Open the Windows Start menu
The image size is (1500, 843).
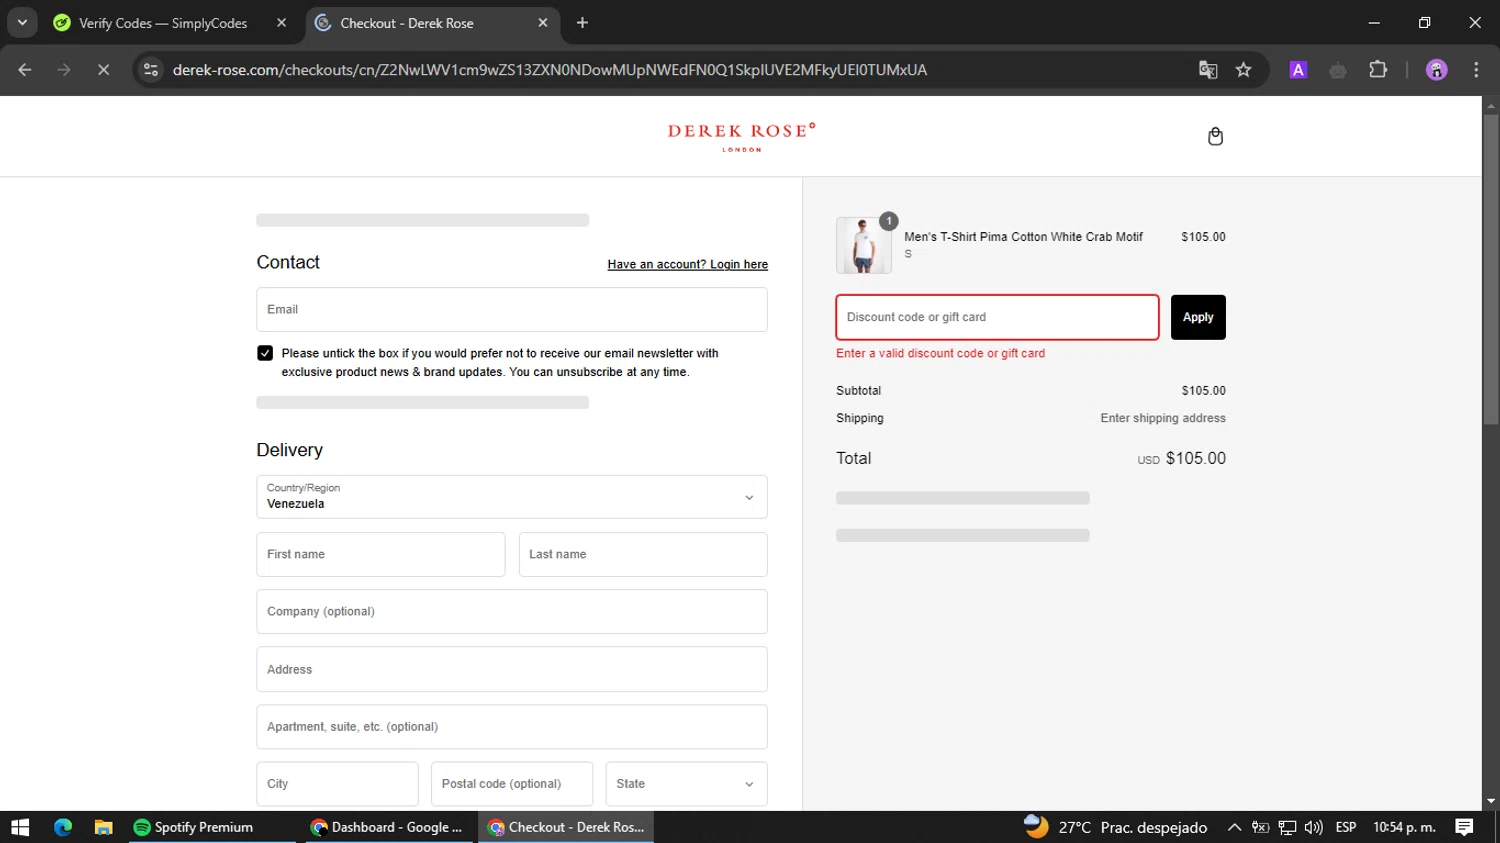tap(20, 827)
